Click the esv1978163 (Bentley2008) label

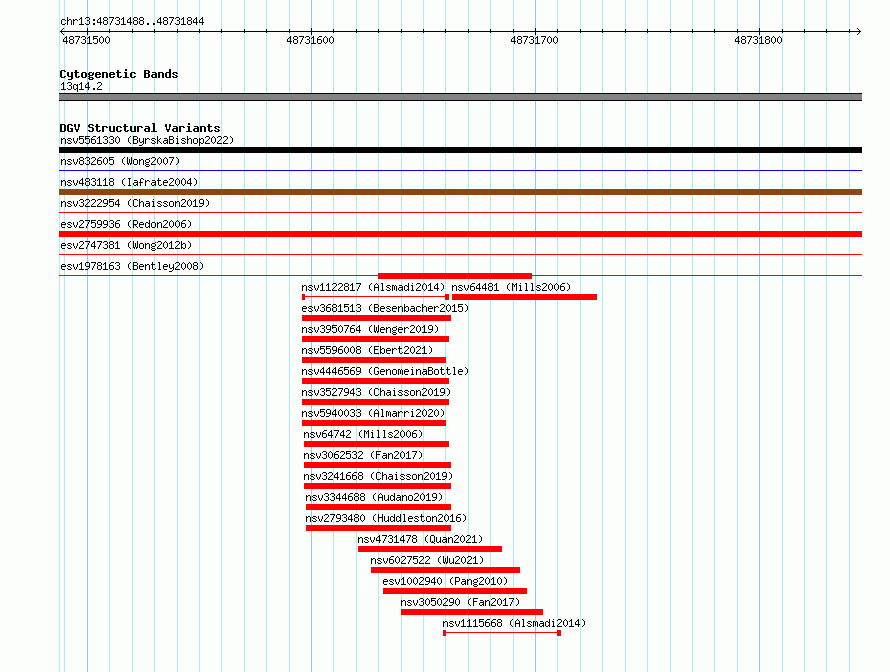pos(132,266)
